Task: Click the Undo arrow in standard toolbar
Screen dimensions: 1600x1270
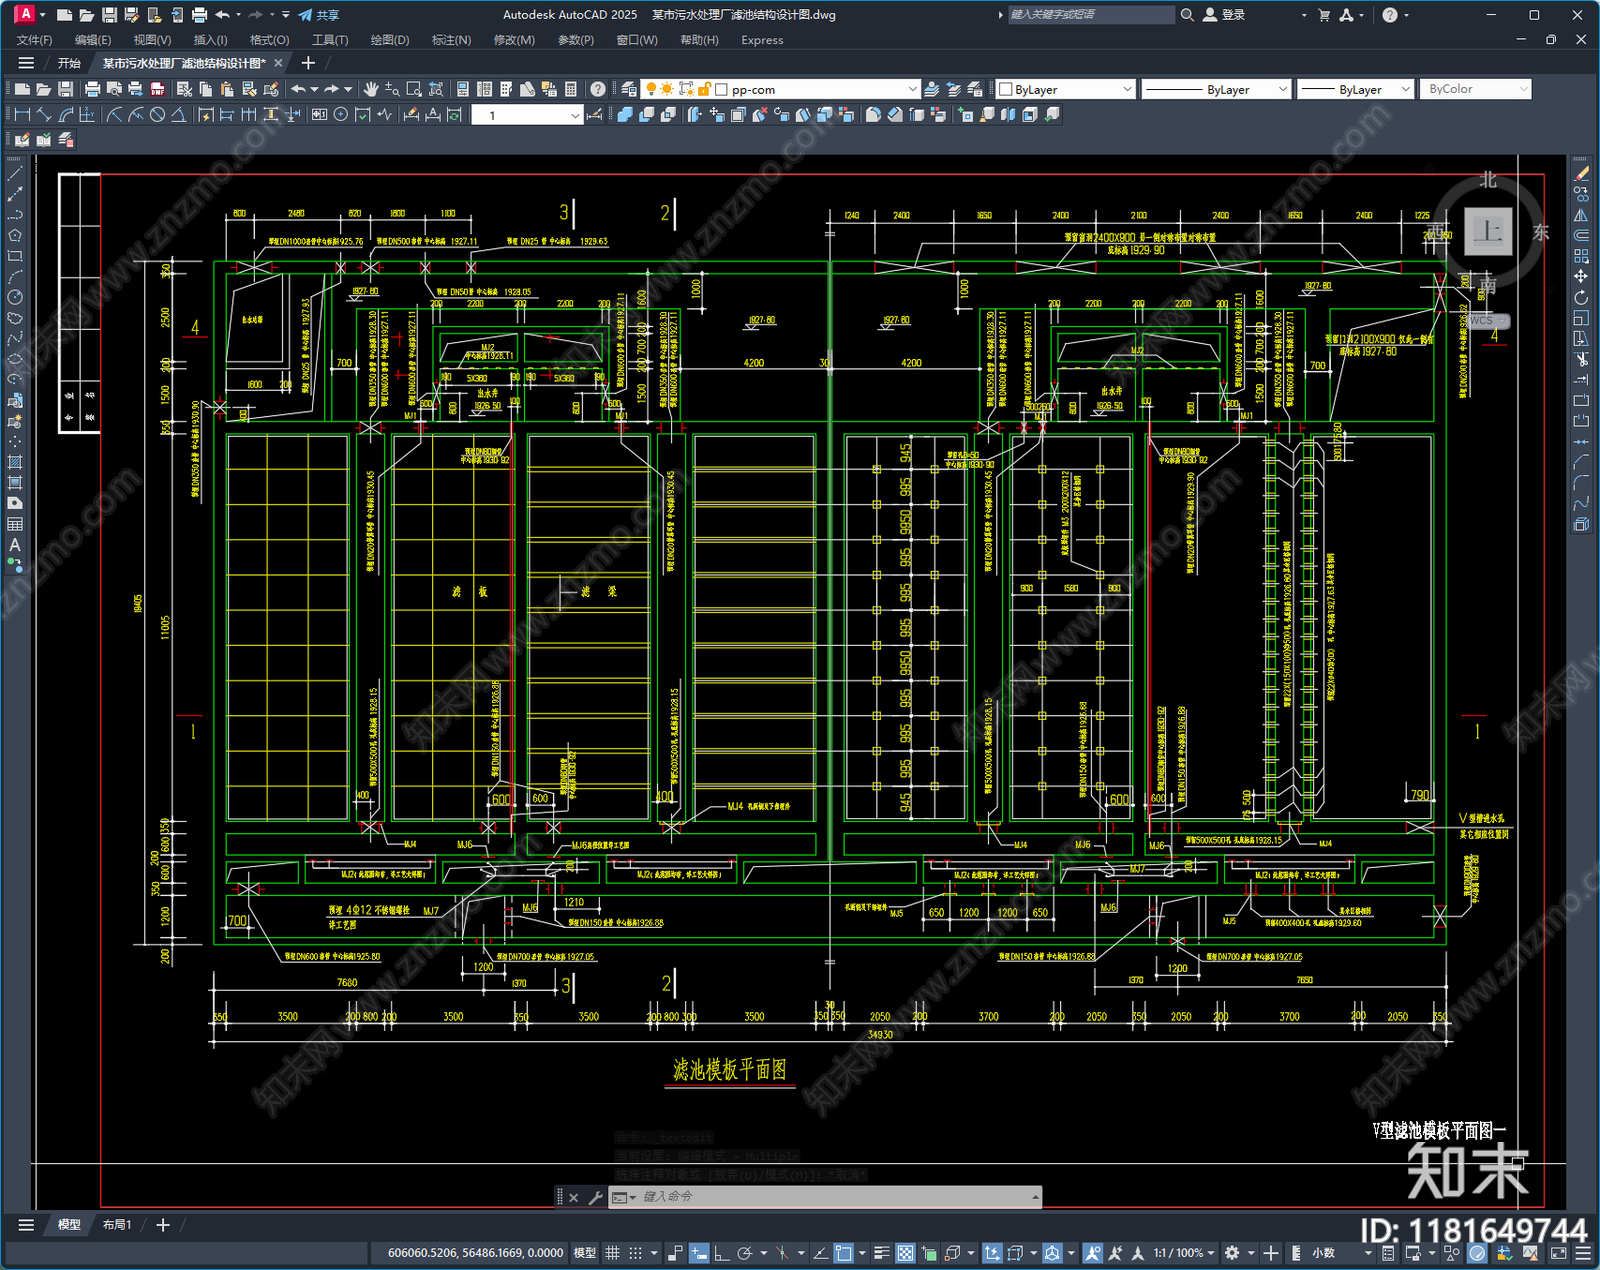Action: coord(298,89)
